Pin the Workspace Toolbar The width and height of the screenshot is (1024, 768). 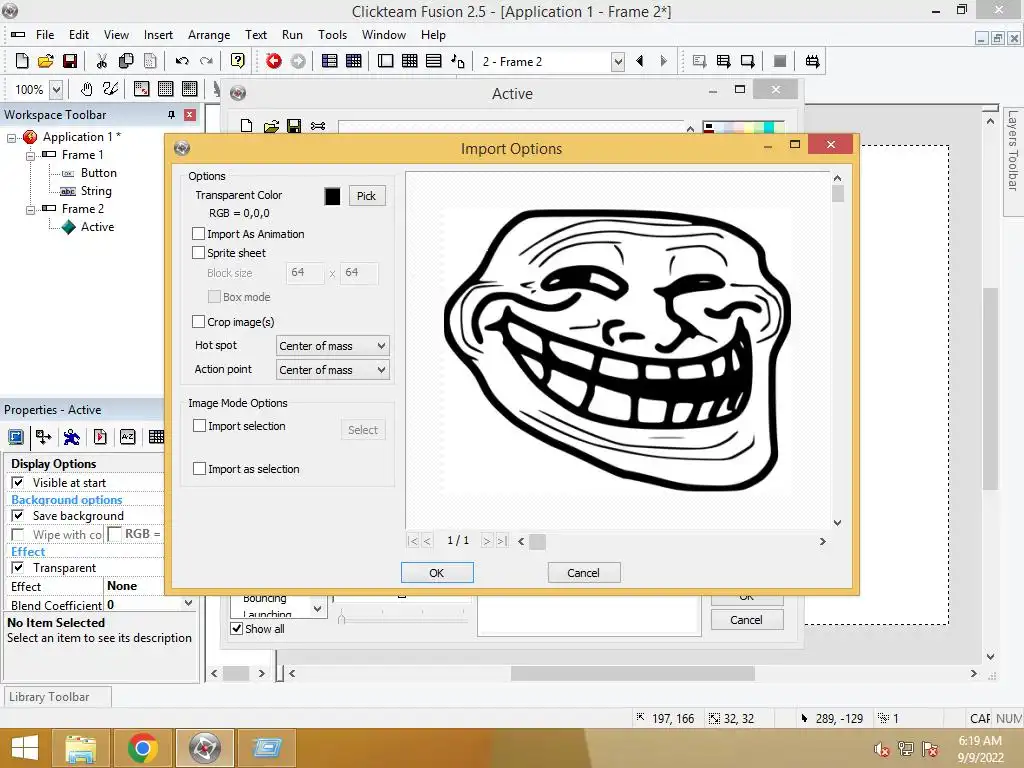click(171, 115)
